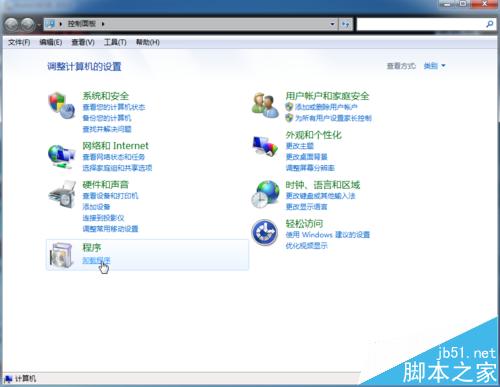This screenshot has width=500, height=387.
Task: Click 查找并解决问题 link
Action: coord(107,129)
